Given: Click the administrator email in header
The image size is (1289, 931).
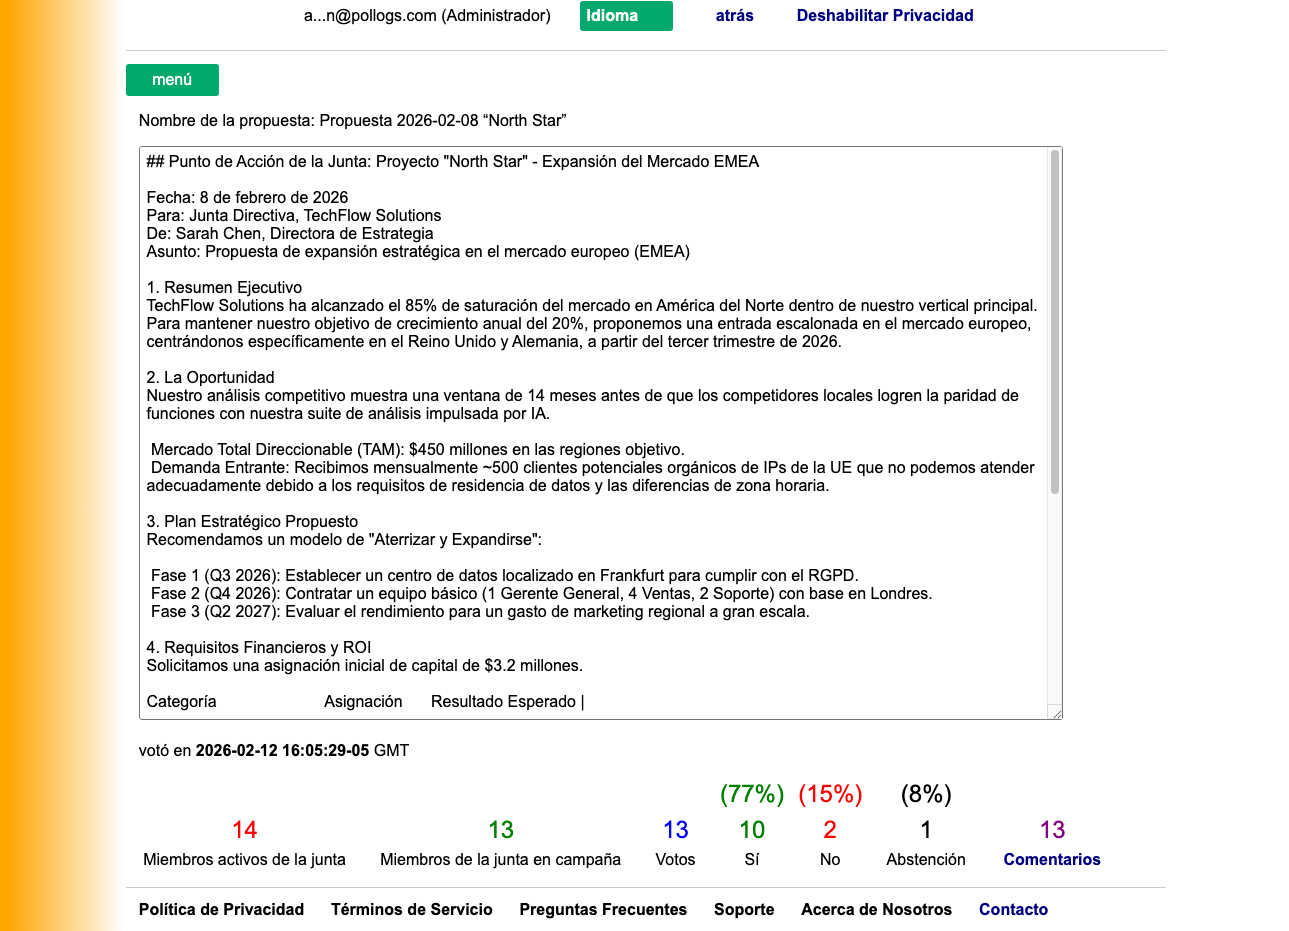Looking at the screenshot, I should point(427,16).
